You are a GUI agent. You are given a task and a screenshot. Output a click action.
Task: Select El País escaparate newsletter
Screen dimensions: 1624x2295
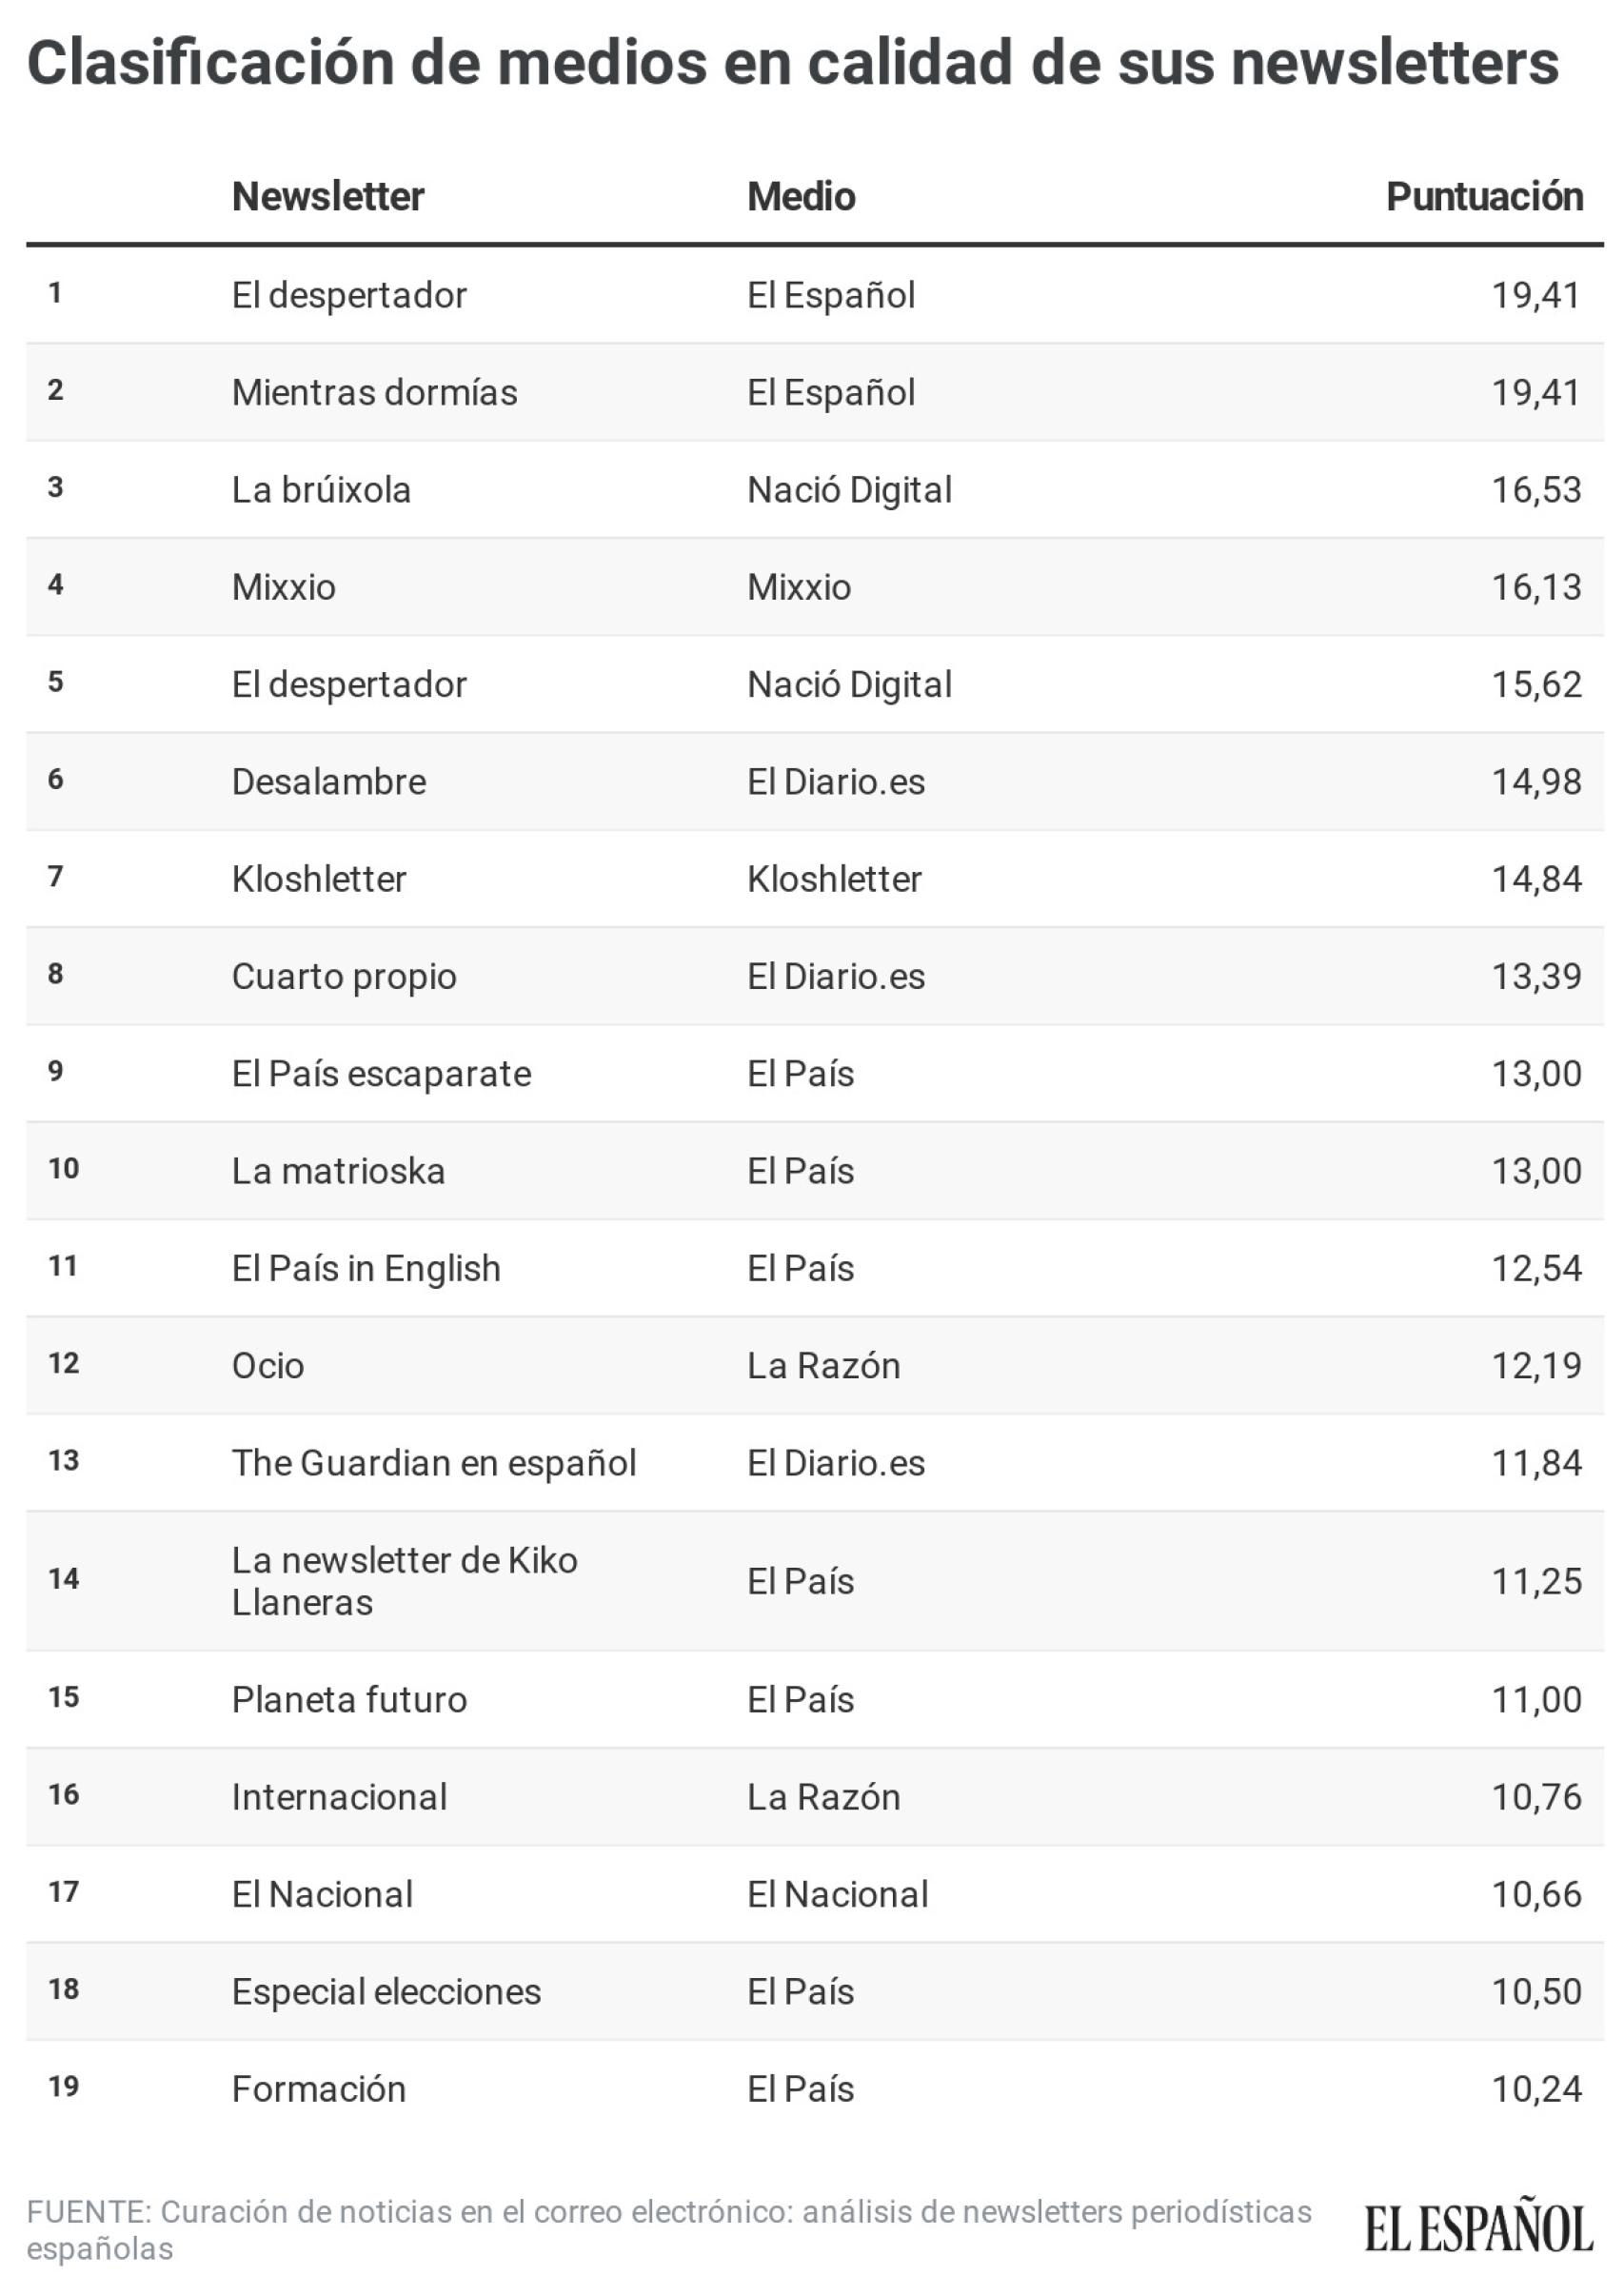381,1074
